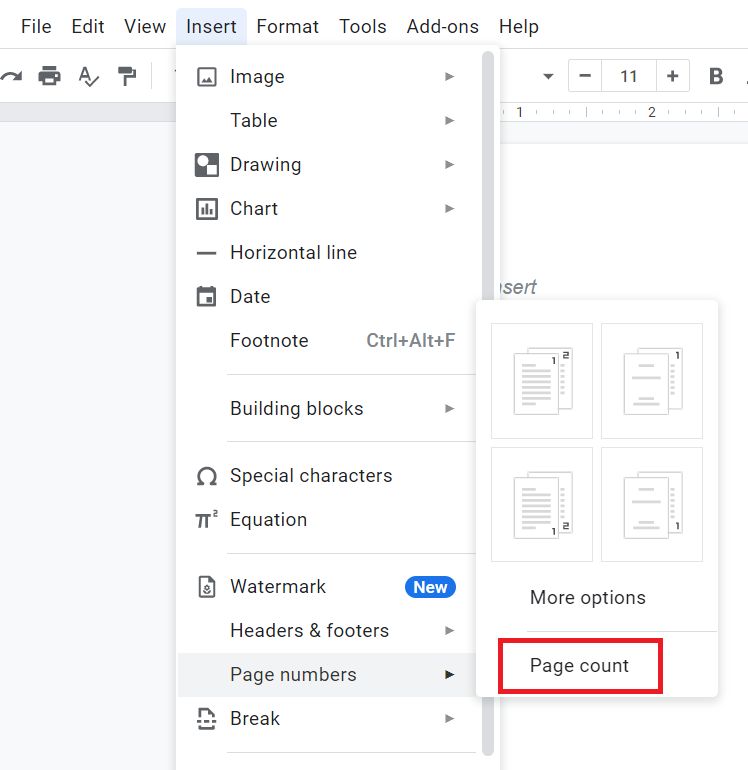The image size is (748, 770).
Task: Click the blue New badge
Action: click(x=430, y=587)
